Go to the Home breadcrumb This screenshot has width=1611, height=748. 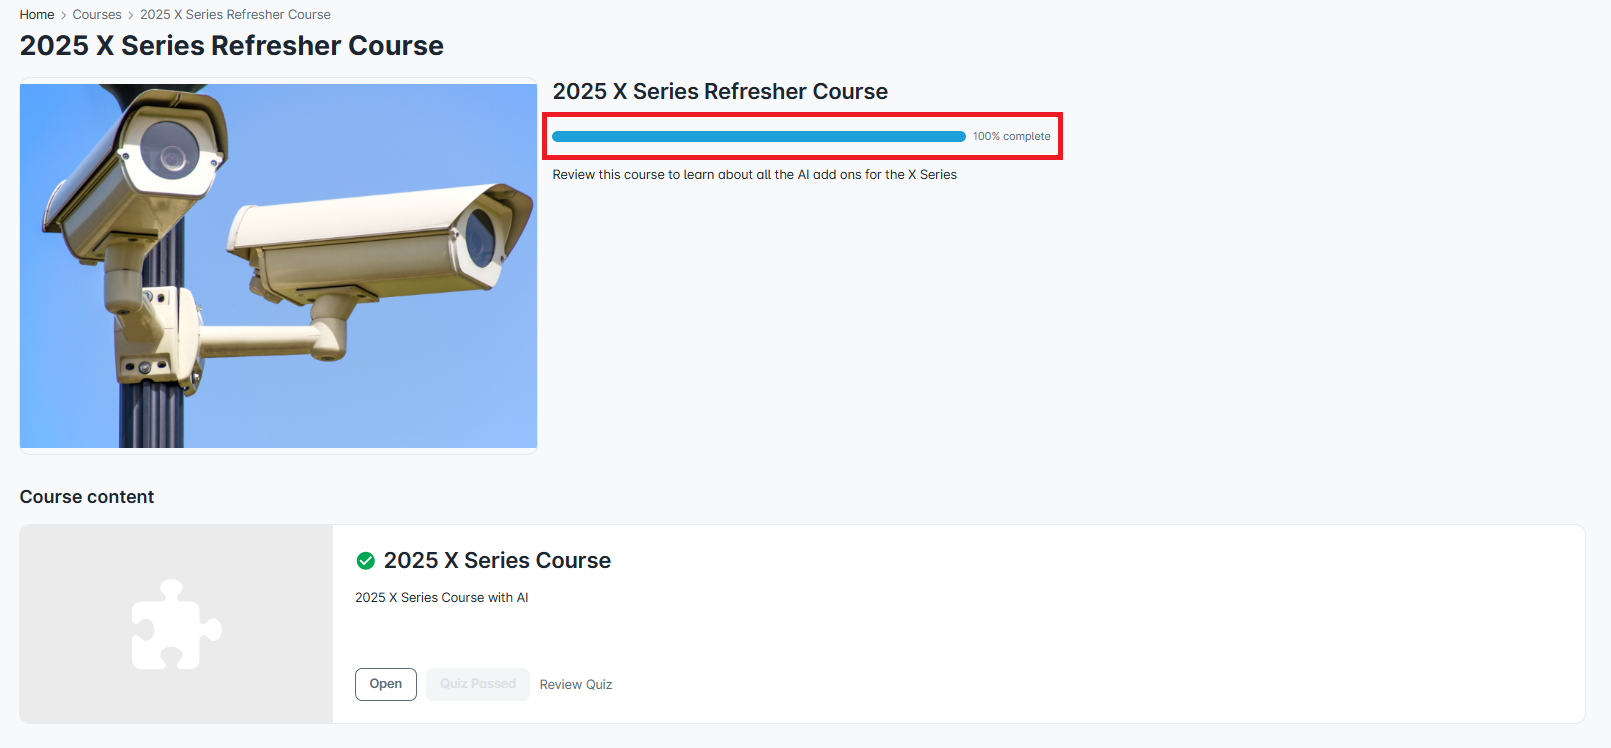click(37, 15)
